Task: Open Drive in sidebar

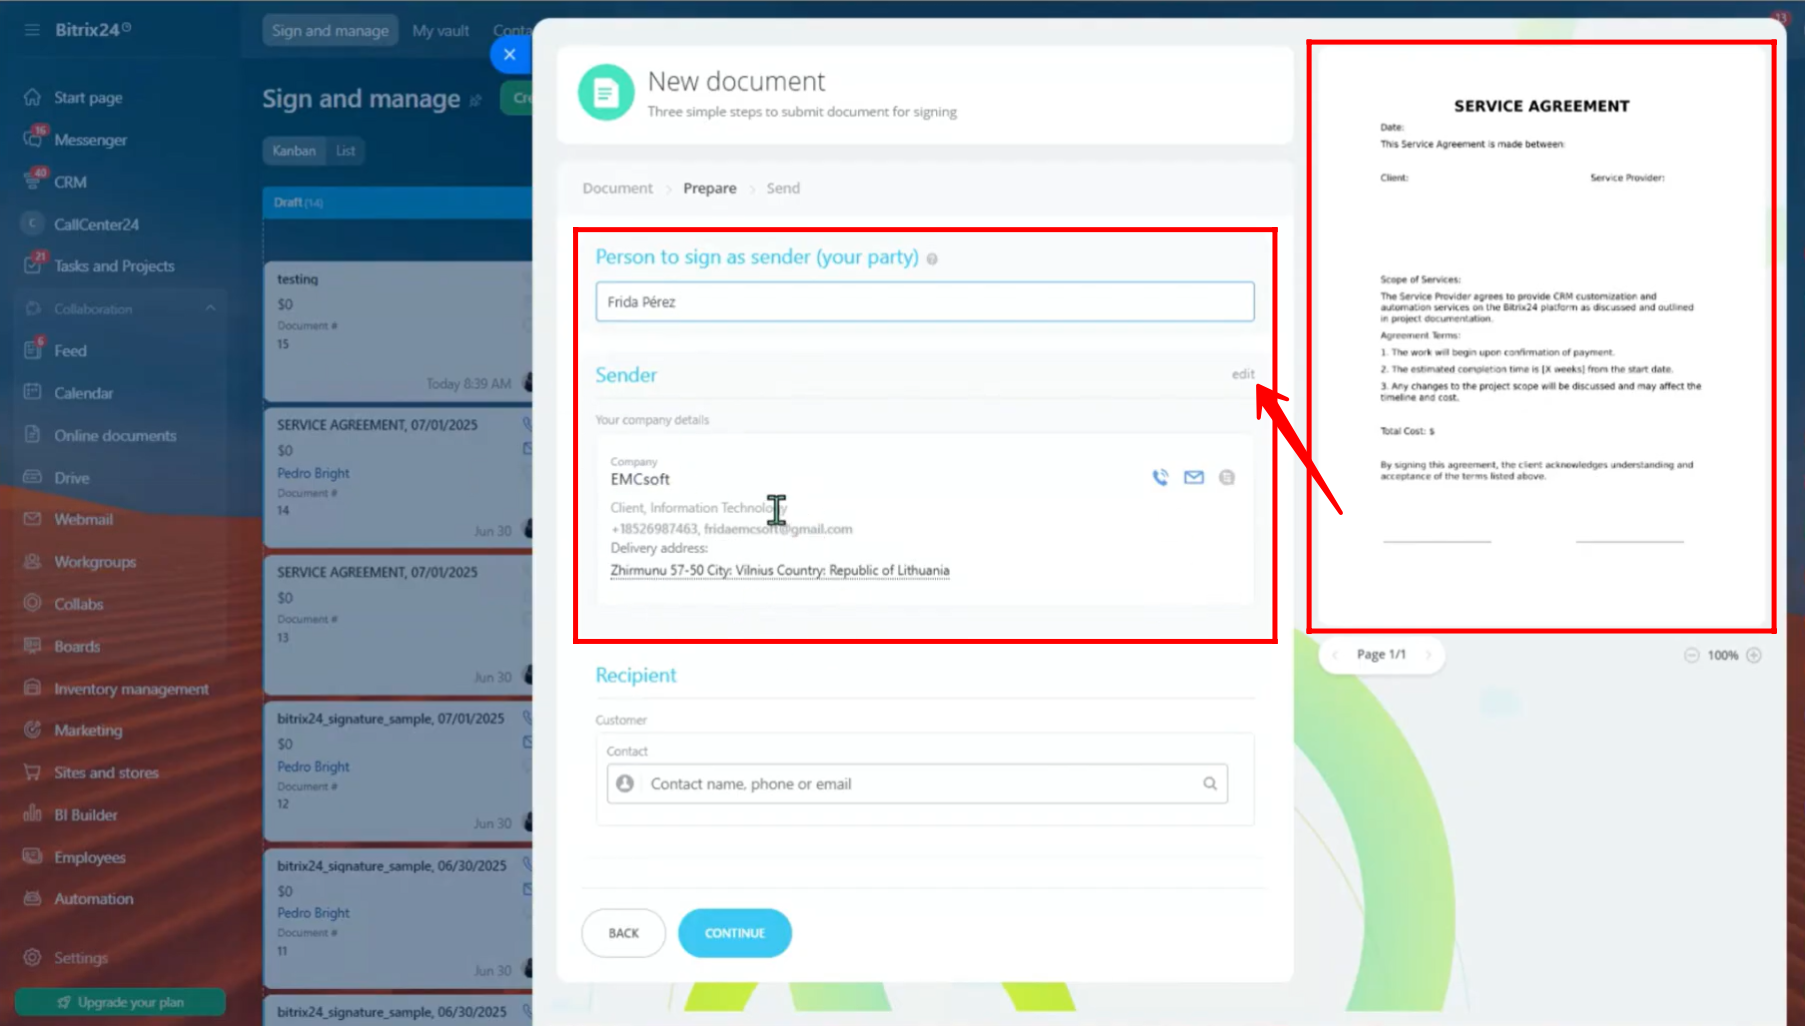Action: 71,478
